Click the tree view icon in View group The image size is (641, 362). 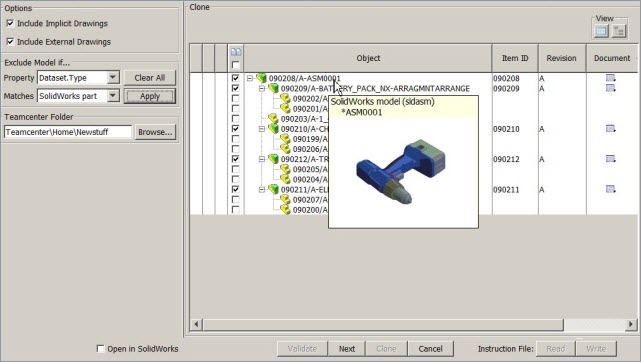coord(619,31)
